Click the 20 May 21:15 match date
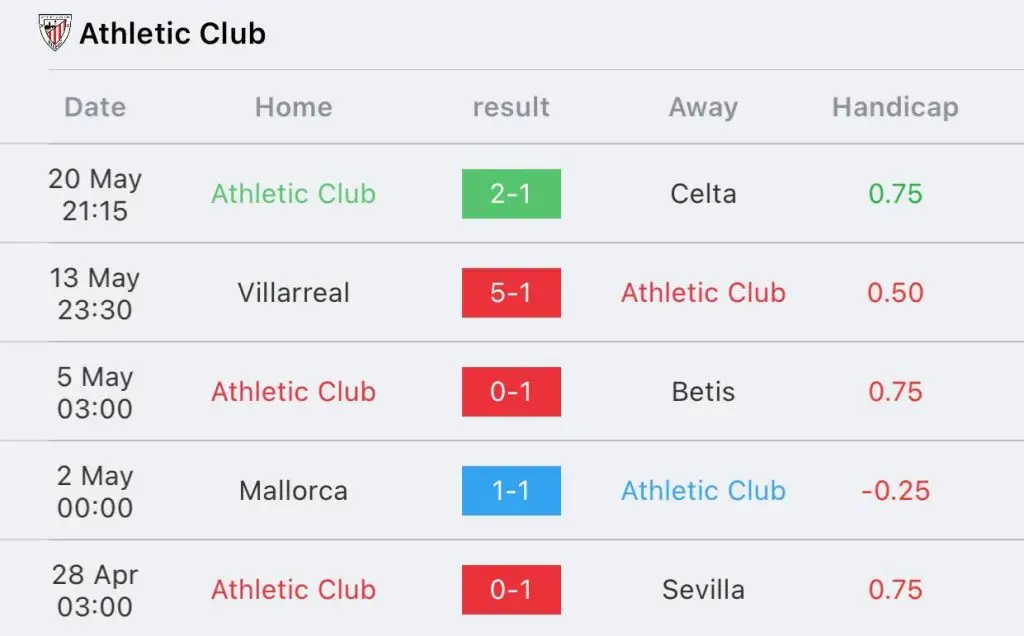The width and height of the screenshot is (1024, 636). 95,195
